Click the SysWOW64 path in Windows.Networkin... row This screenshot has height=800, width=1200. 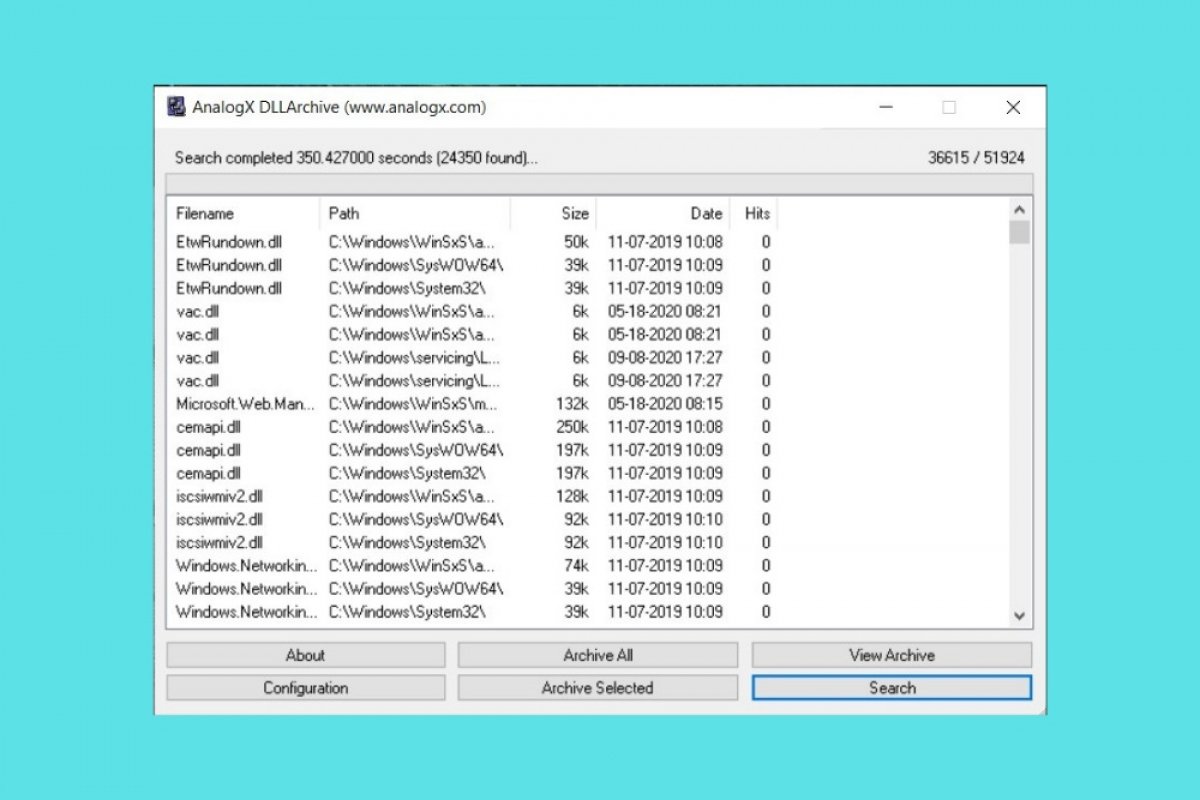416,588
